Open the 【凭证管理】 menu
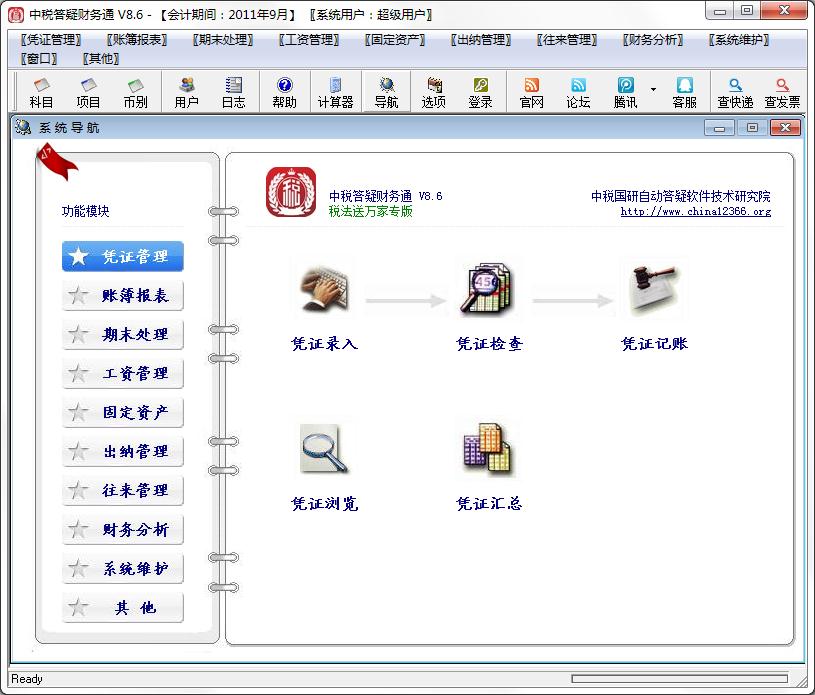This screenshot has width=815, height=695. [x=50, y=40]
